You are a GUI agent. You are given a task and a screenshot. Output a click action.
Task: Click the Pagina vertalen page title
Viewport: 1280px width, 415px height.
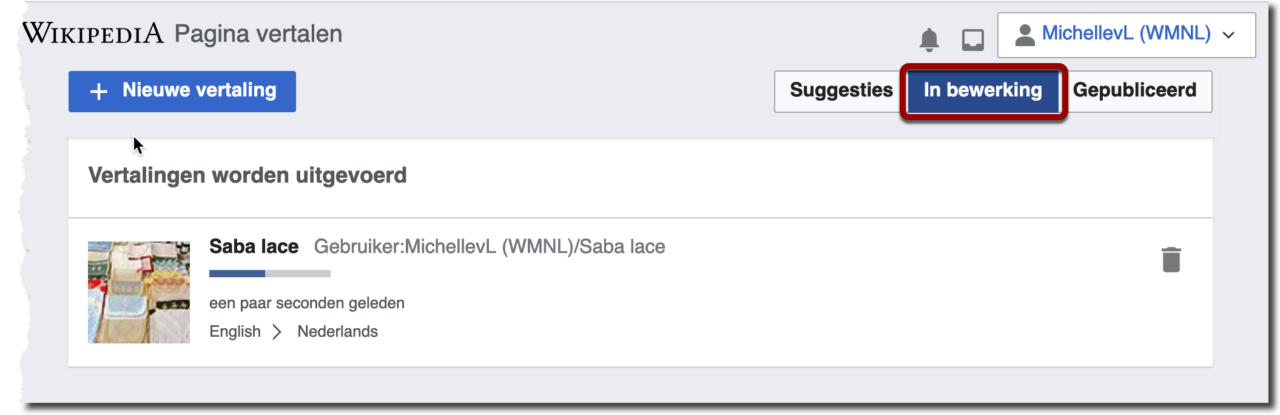(258, 34)
